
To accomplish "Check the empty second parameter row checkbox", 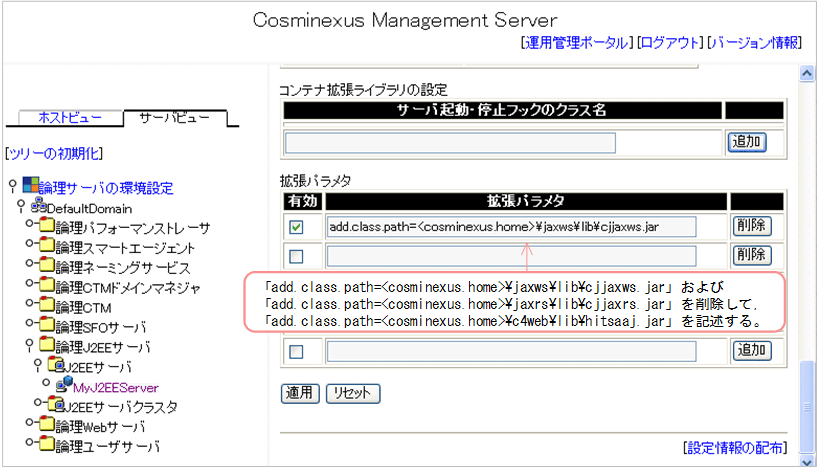I will coord(296,256).
